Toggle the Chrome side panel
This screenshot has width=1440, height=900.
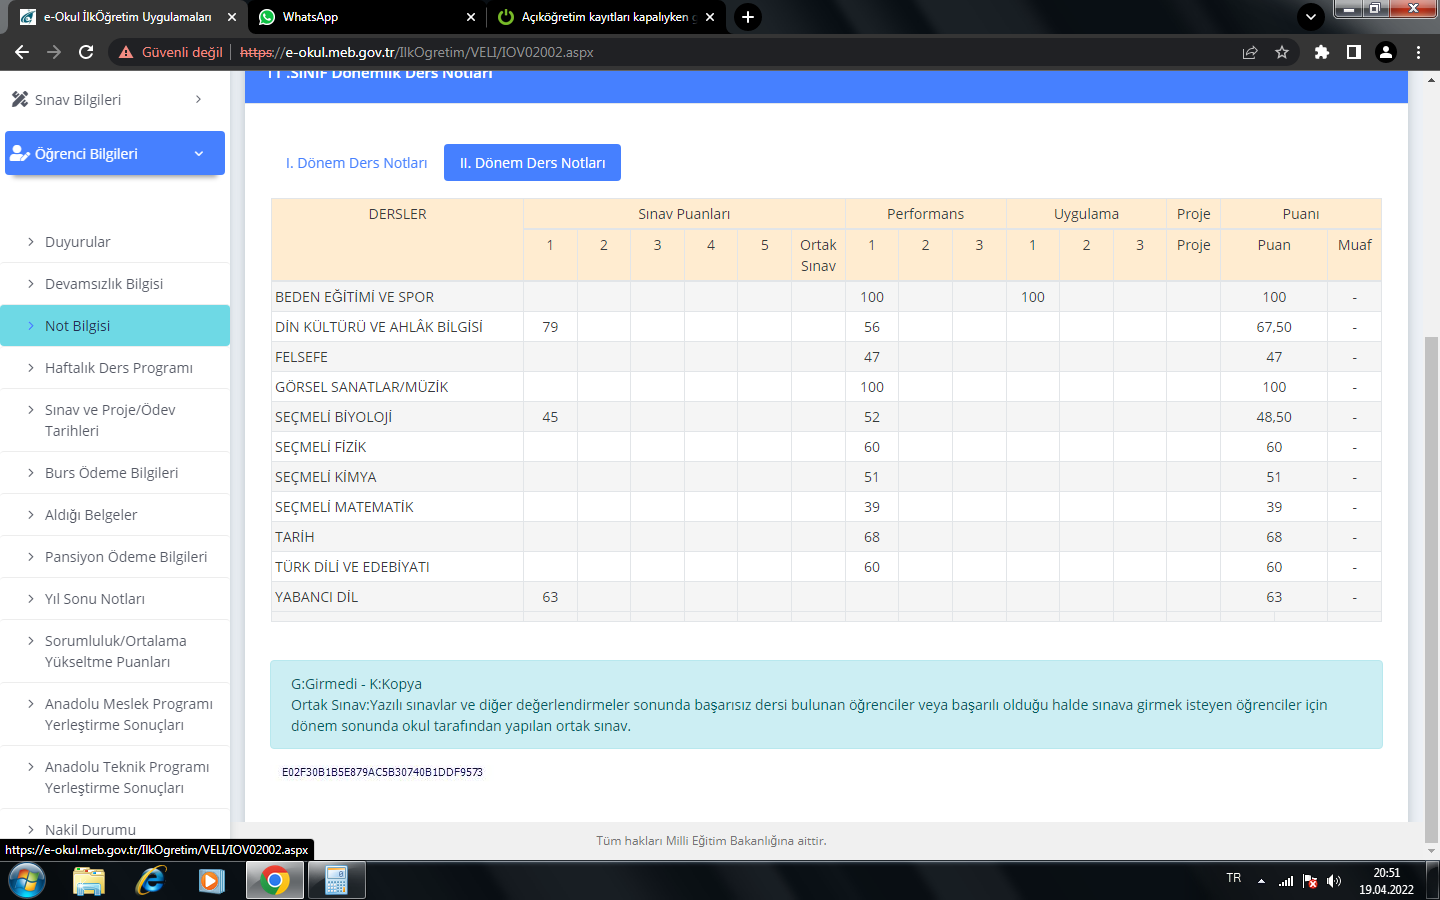pyautogui.click(x=1354, y=52)
